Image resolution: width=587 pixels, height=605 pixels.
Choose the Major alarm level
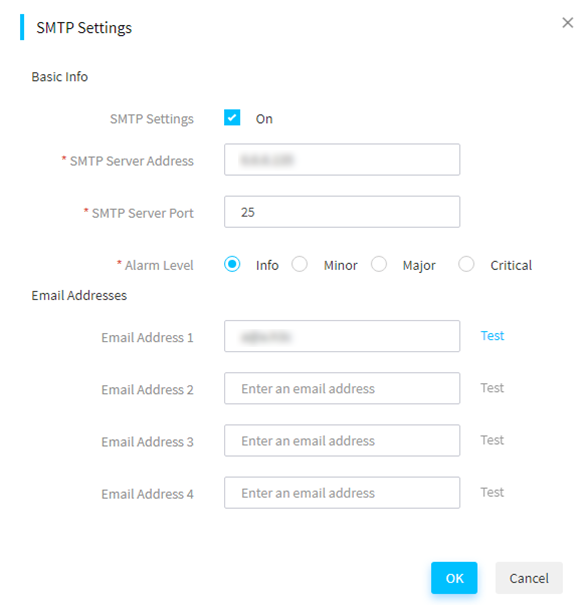click(379, 264)
